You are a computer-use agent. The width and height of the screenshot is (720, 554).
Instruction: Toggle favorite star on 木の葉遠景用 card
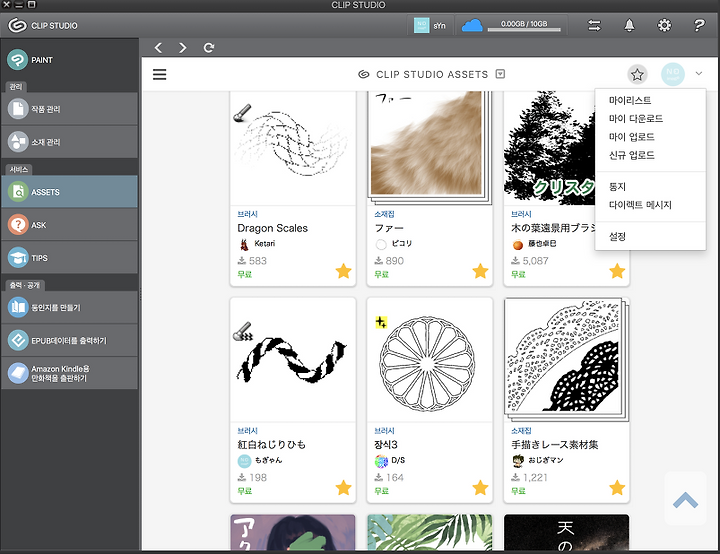tap(617, 271)
